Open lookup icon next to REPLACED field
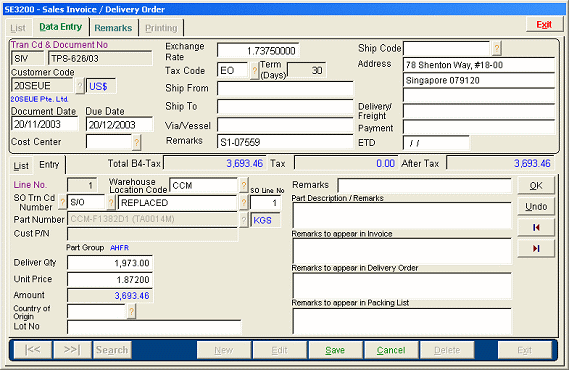Image resolution: width=569 pixels, height=370 pixels. tap(243, 202)
